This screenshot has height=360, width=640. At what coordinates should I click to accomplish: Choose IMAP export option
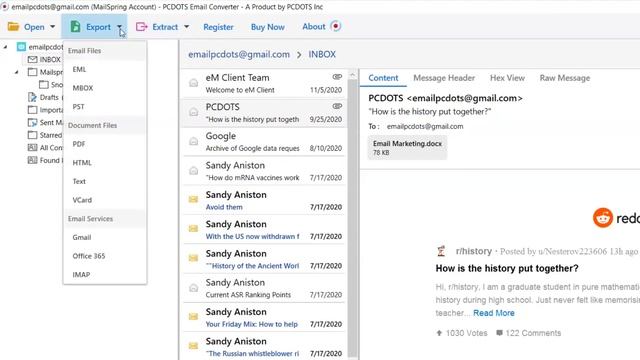tap(105, 275)
